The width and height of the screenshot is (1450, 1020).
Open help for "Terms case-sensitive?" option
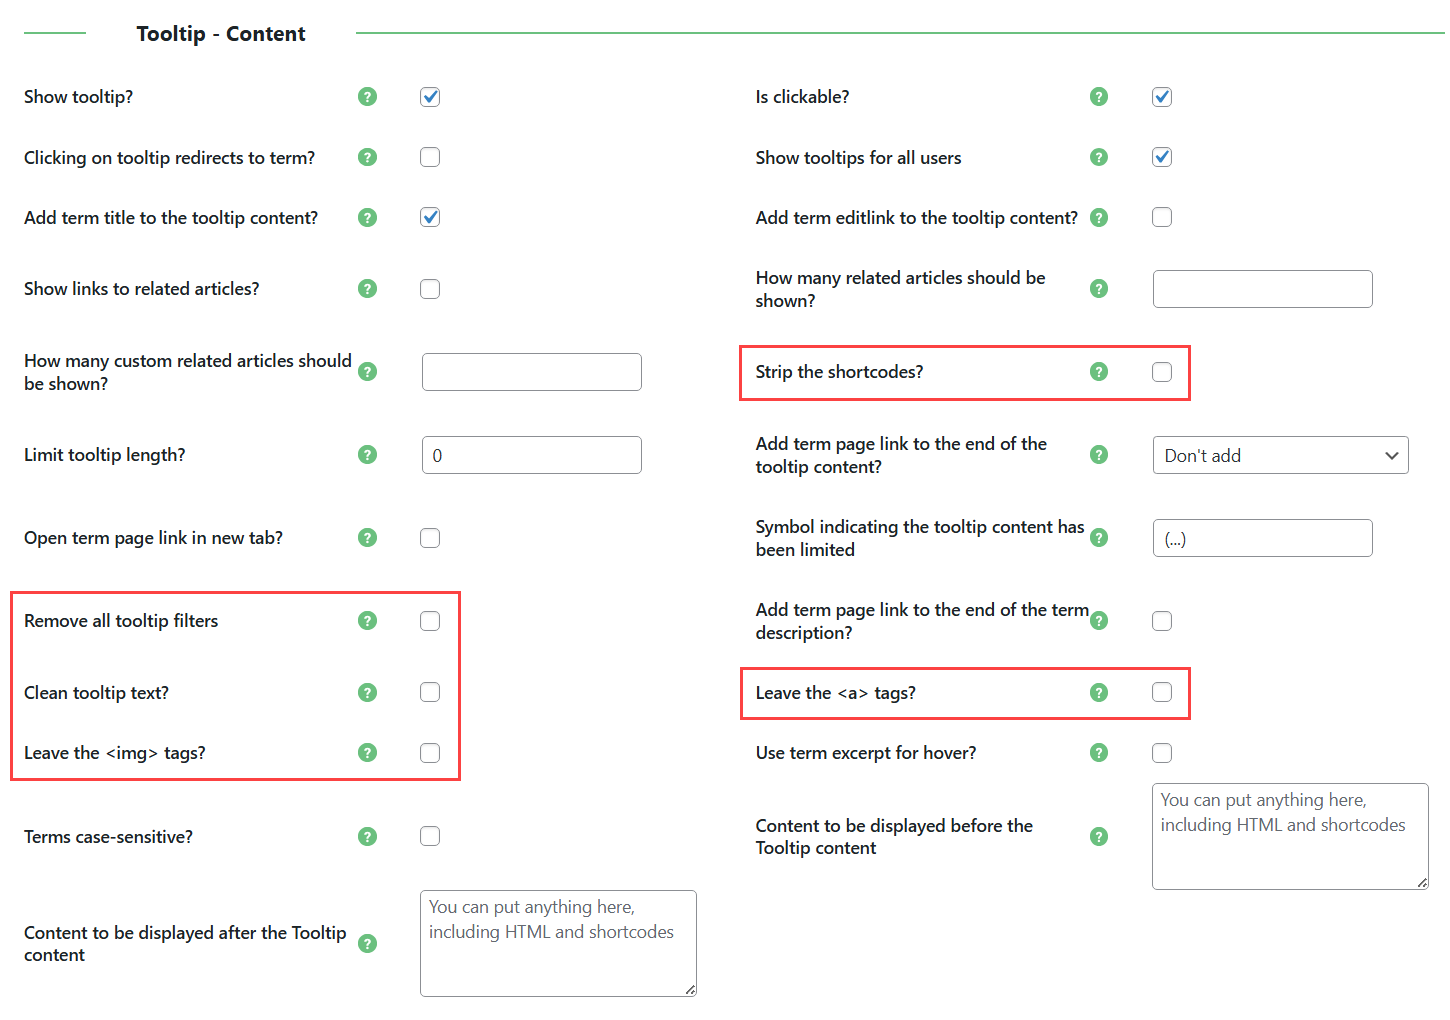[367, 836]
